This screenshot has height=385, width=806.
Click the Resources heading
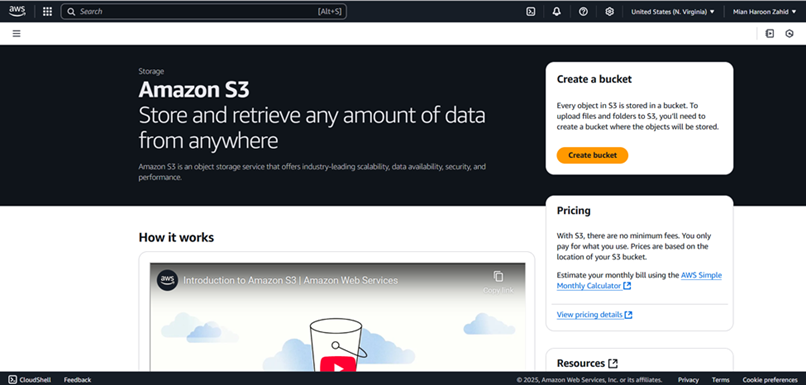point(580,363)
